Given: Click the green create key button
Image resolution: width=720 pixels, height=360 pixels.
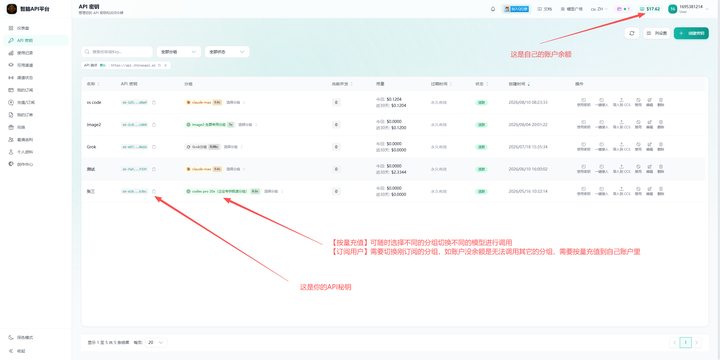Looking at the screenshot, I should [x=691, y=33].
